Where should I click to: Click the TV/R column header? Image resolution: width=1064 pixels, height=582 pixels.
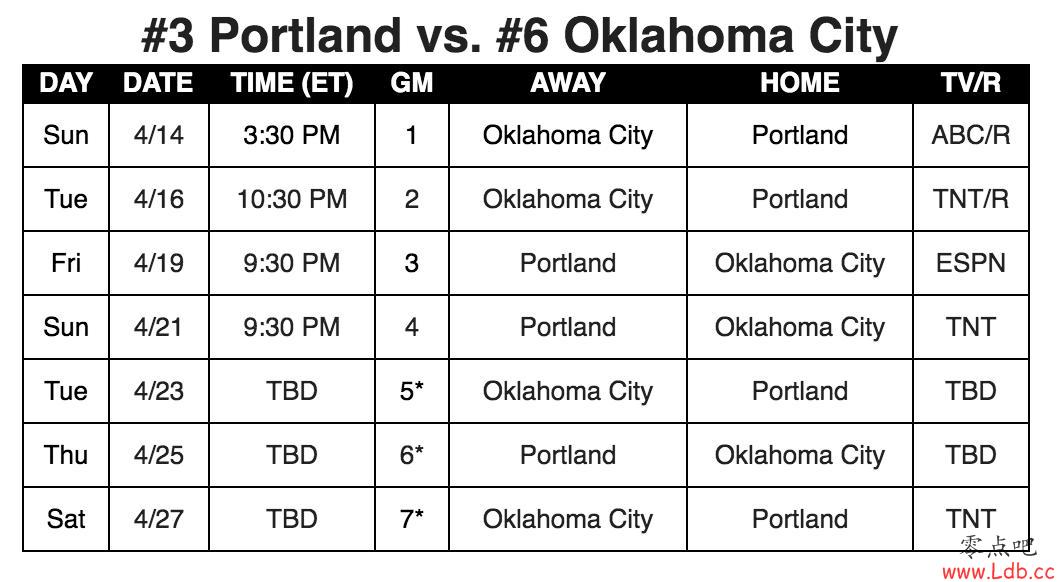pyautogui.click(x=970, y=83)
